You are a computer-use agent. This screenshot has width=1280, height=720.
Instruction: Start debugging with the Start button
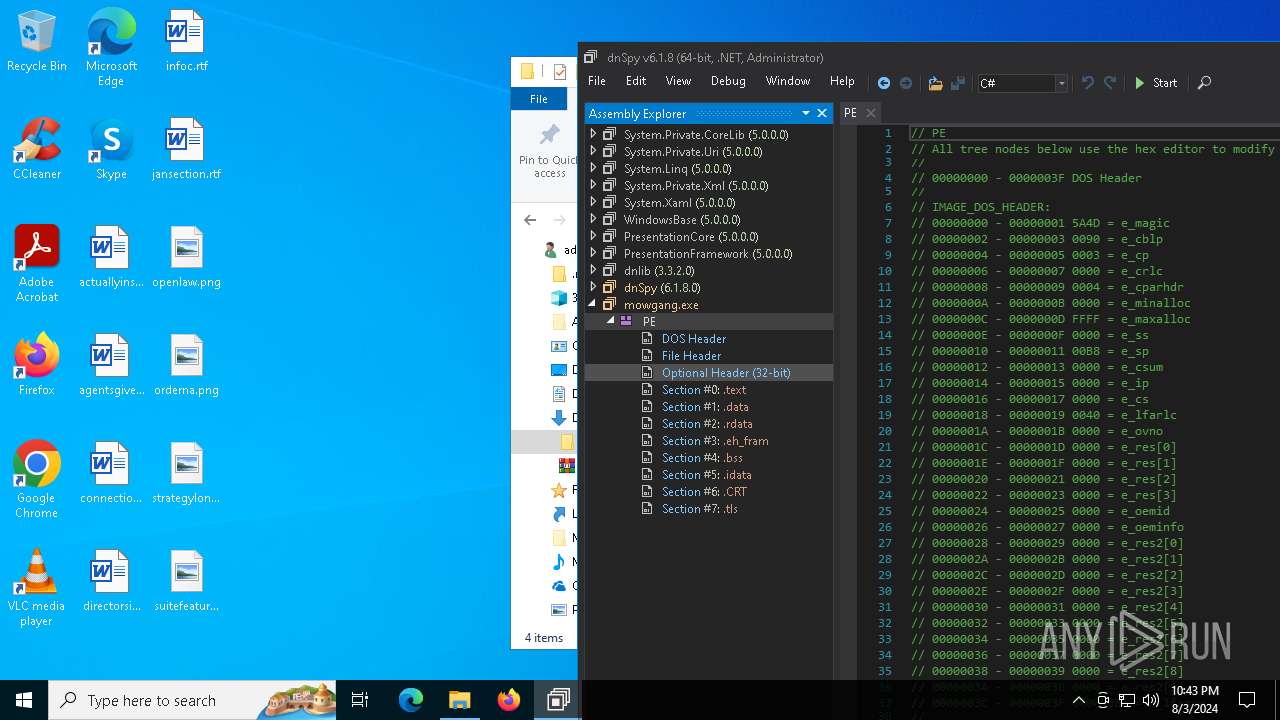click(x=1156, y=83)
